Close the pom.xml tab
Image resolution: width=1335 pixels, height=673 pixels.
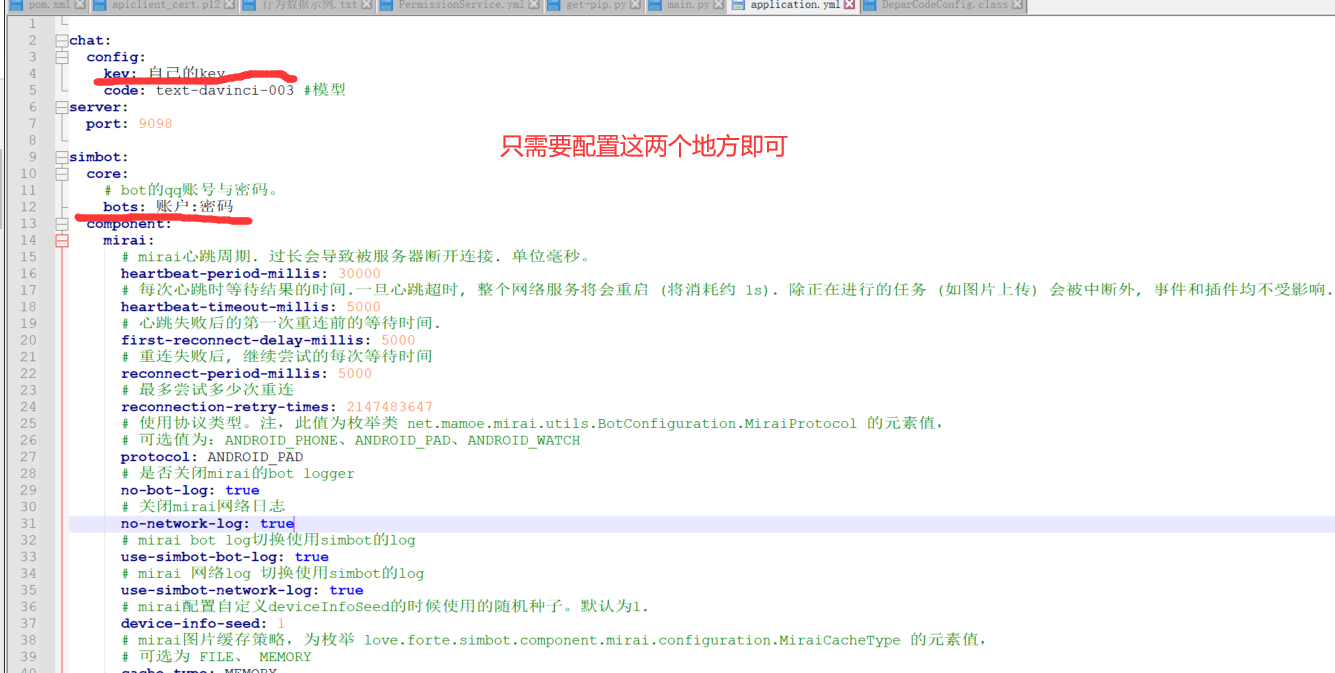pyautogui.click(x=80, y=5)
